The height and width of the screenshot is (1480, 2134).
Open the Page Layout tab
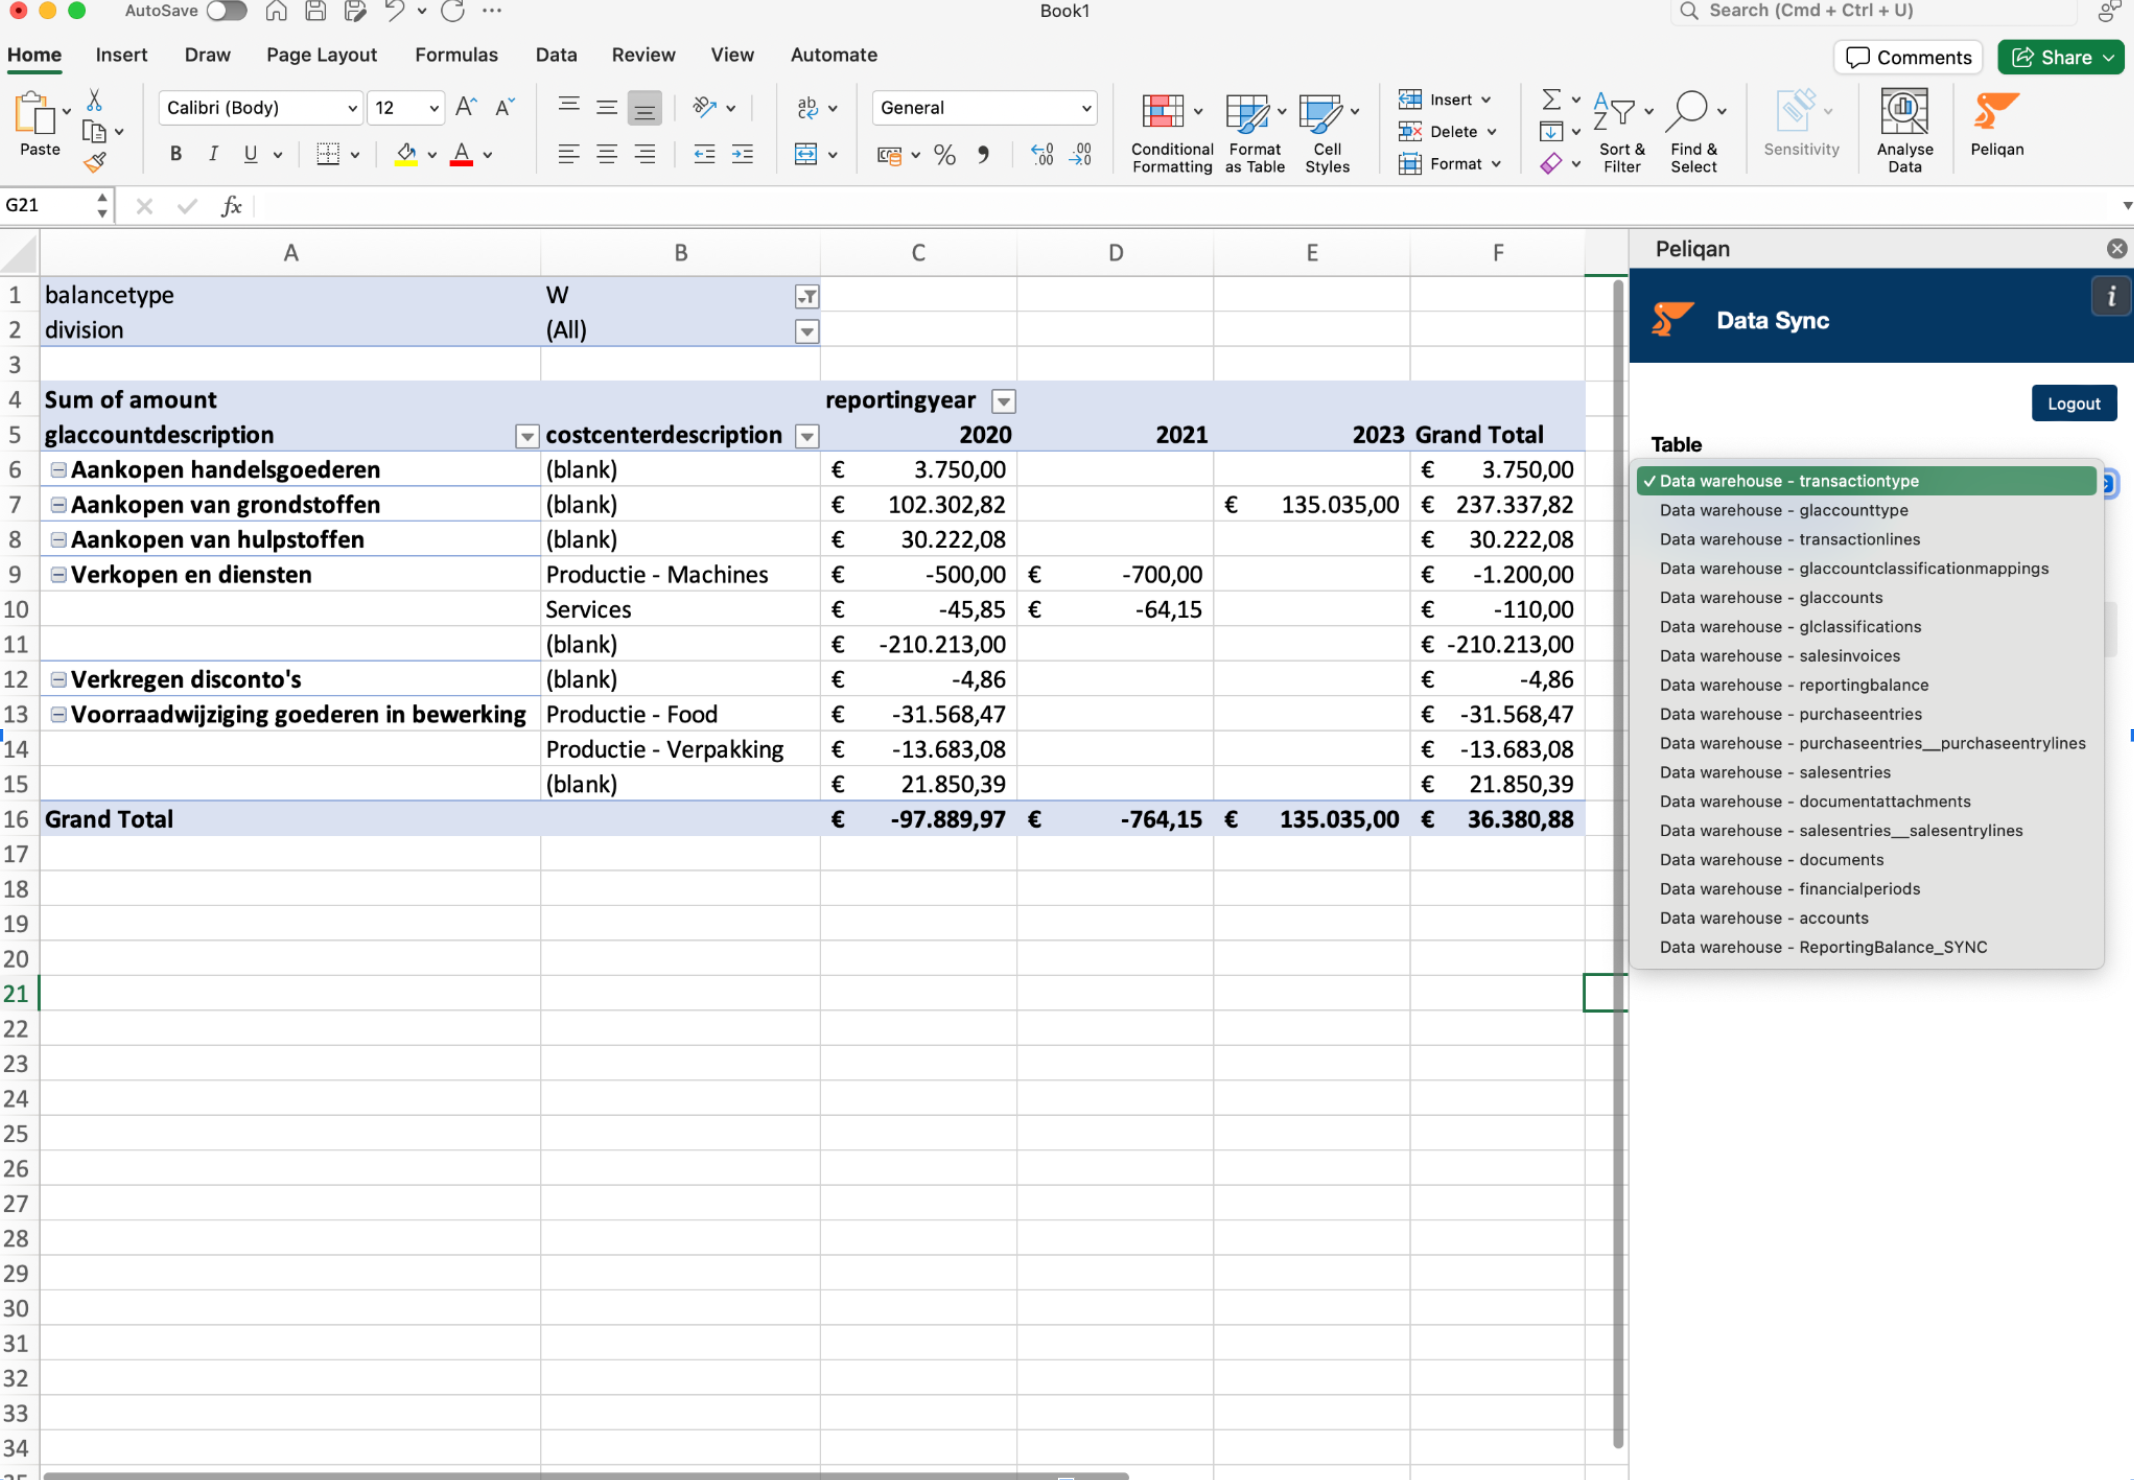pos(321,55)
